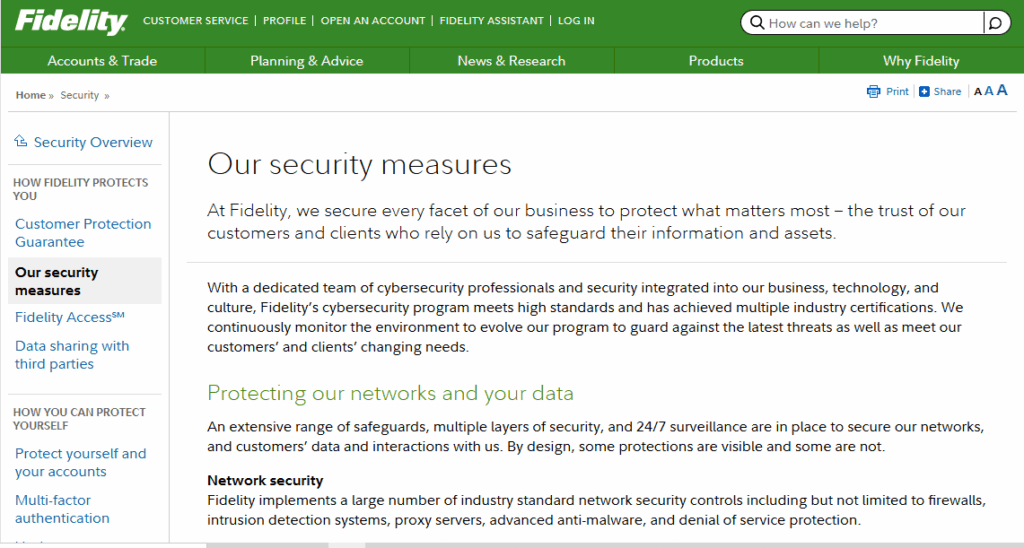1024x548 pixels.
Task: Open Fidelity Assistant
Action: (x=491, y=21)
